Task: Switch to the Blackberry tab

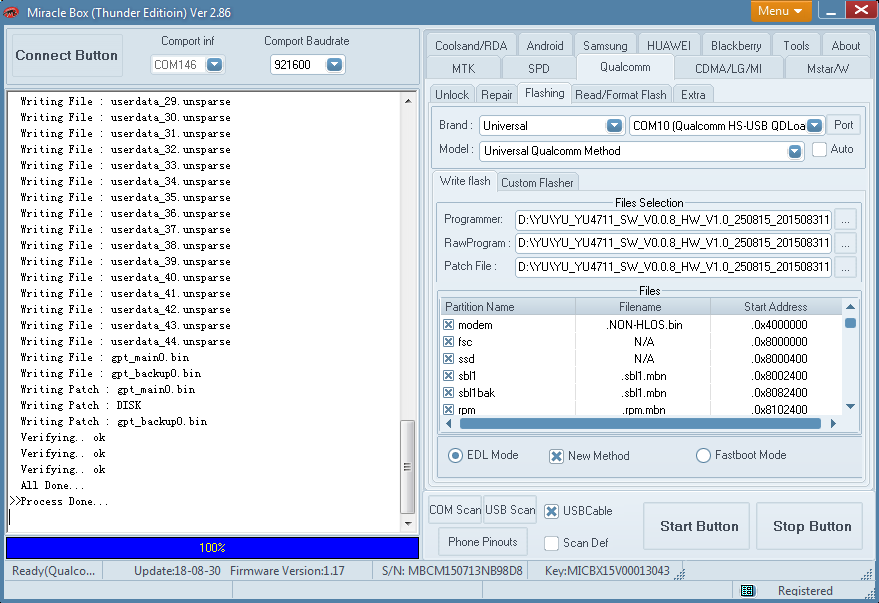Action: click(736, 45)
